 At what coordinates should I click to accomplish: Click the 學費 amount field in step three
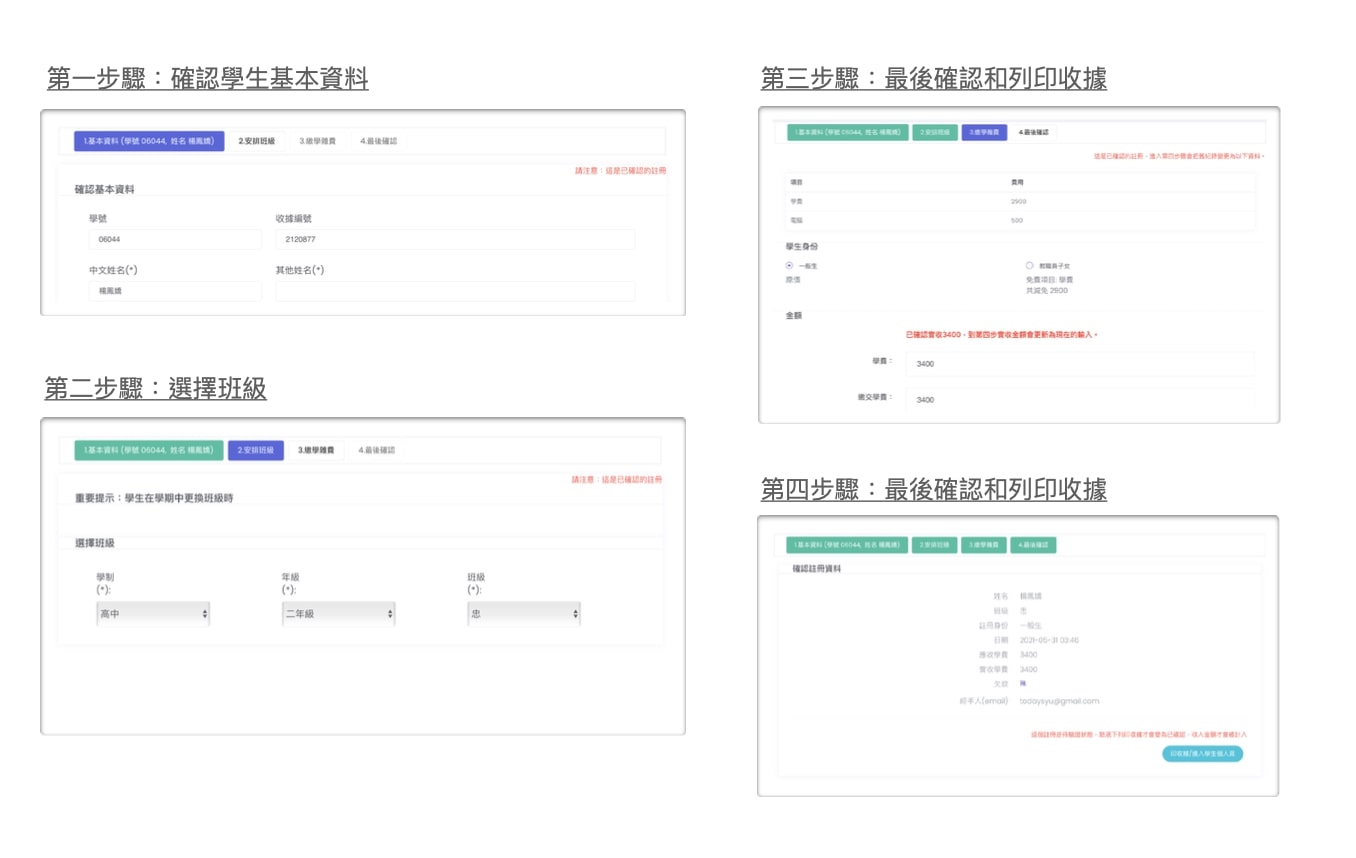coord(1079,364)
